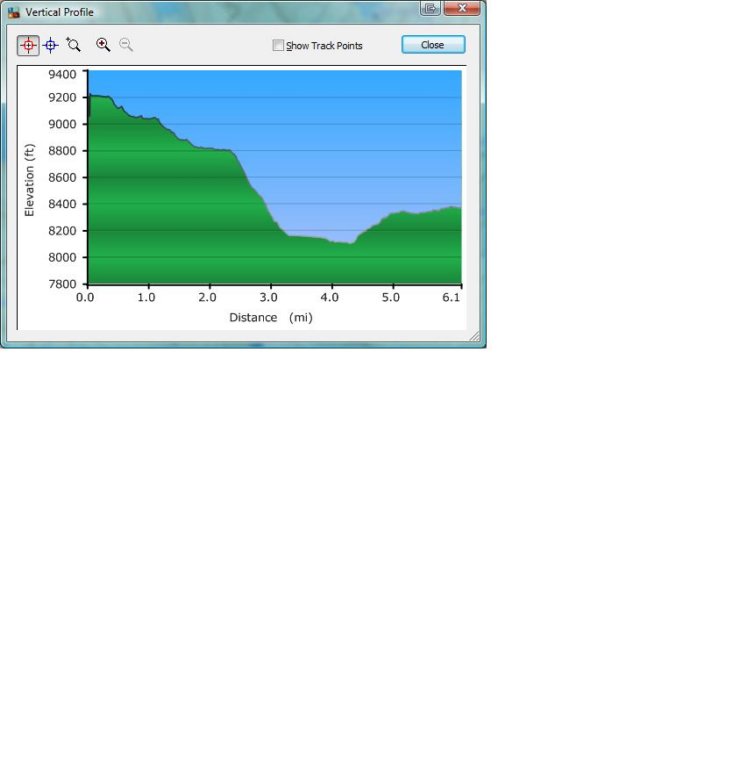Screen dimensions: 740x768
Task: Enable the Show Track Points checkbox
Action: click(x=278, y=46)
